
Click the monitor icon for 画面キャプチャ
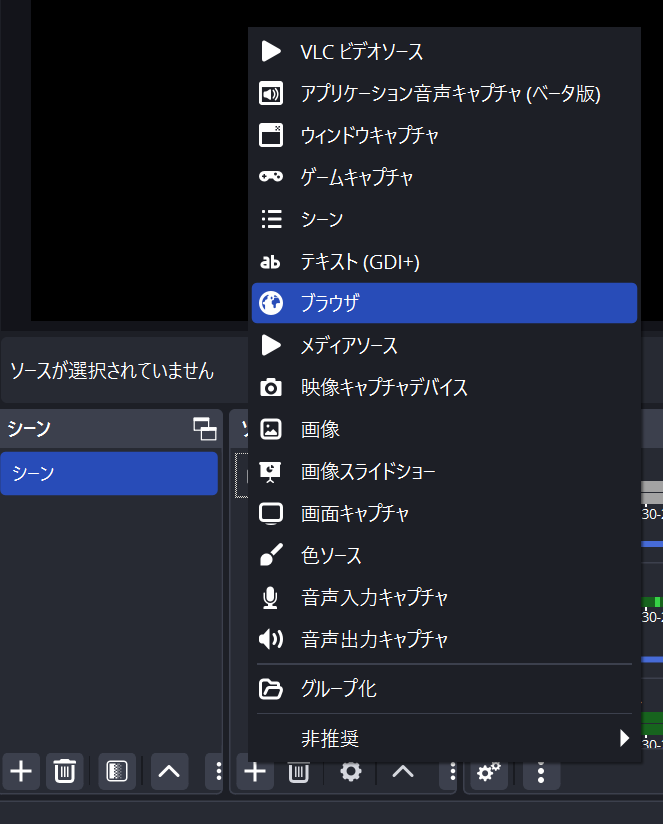click(271, 513)
